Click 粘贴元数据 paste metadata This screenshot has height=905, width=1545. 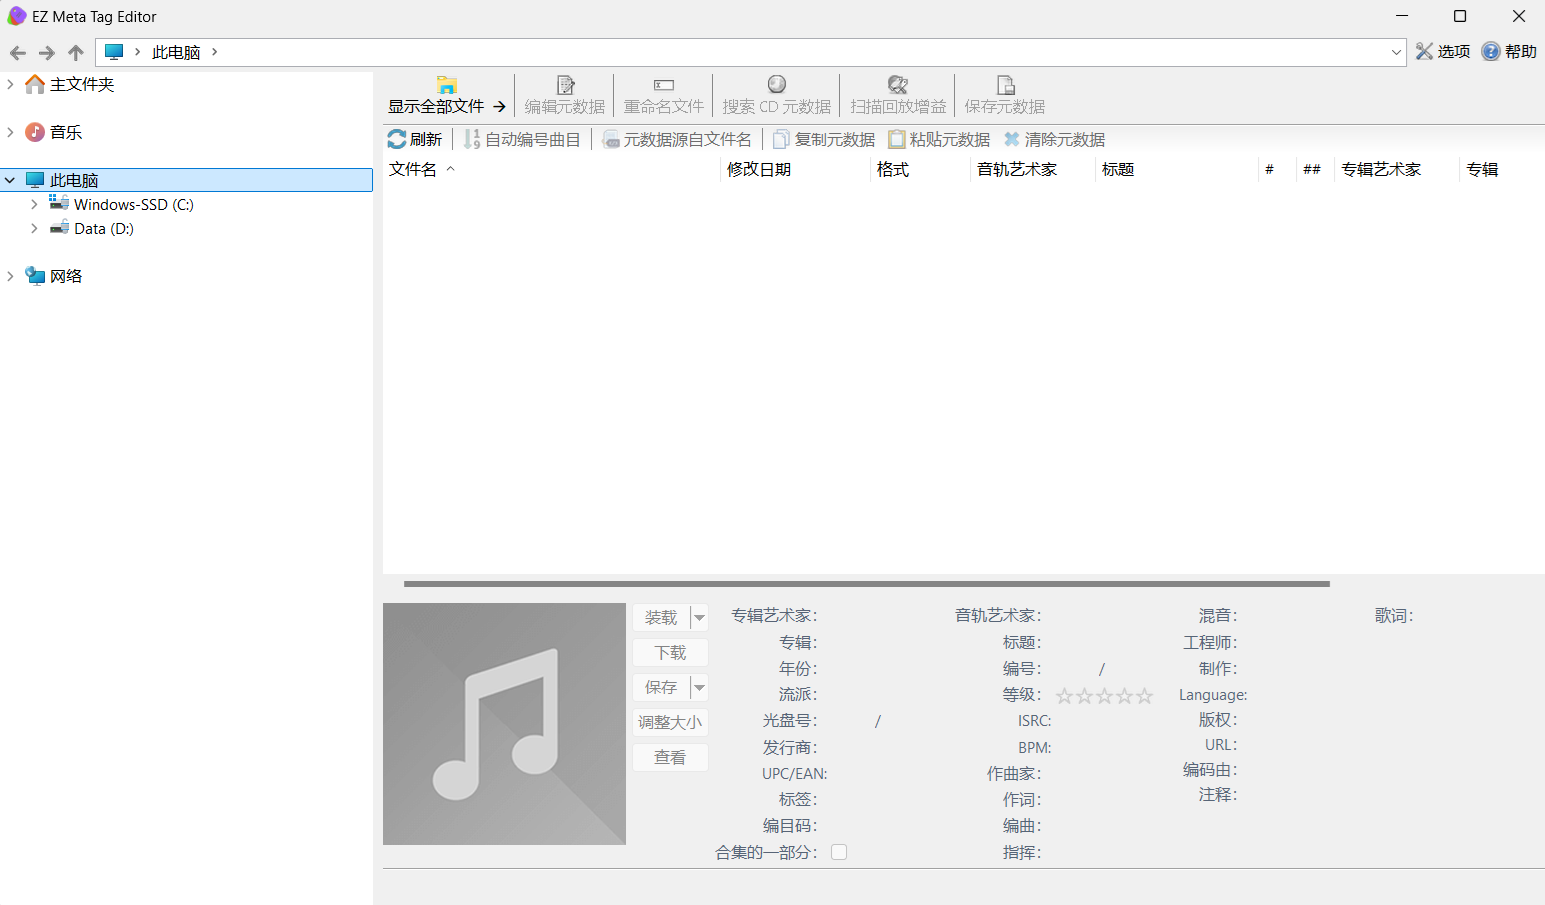[x=939, y=140]
